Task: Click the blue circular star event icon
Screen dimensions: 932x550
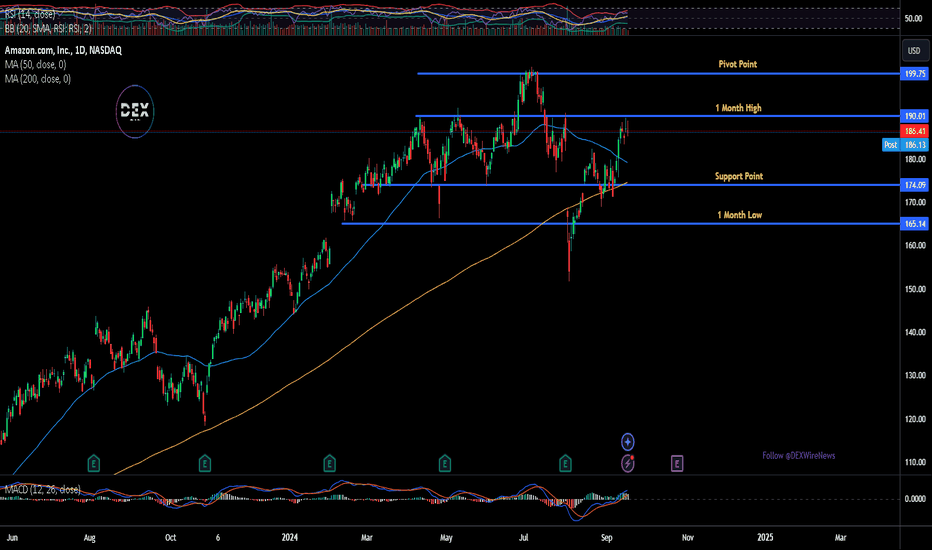Action: click(x=628, y=442)
